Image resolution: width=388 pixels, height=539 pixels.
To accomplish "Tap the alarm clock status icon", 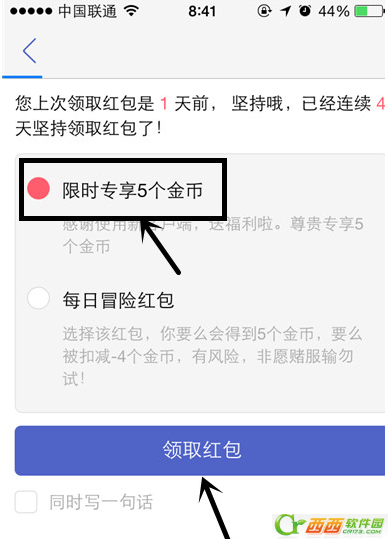I will click(305, 11).
